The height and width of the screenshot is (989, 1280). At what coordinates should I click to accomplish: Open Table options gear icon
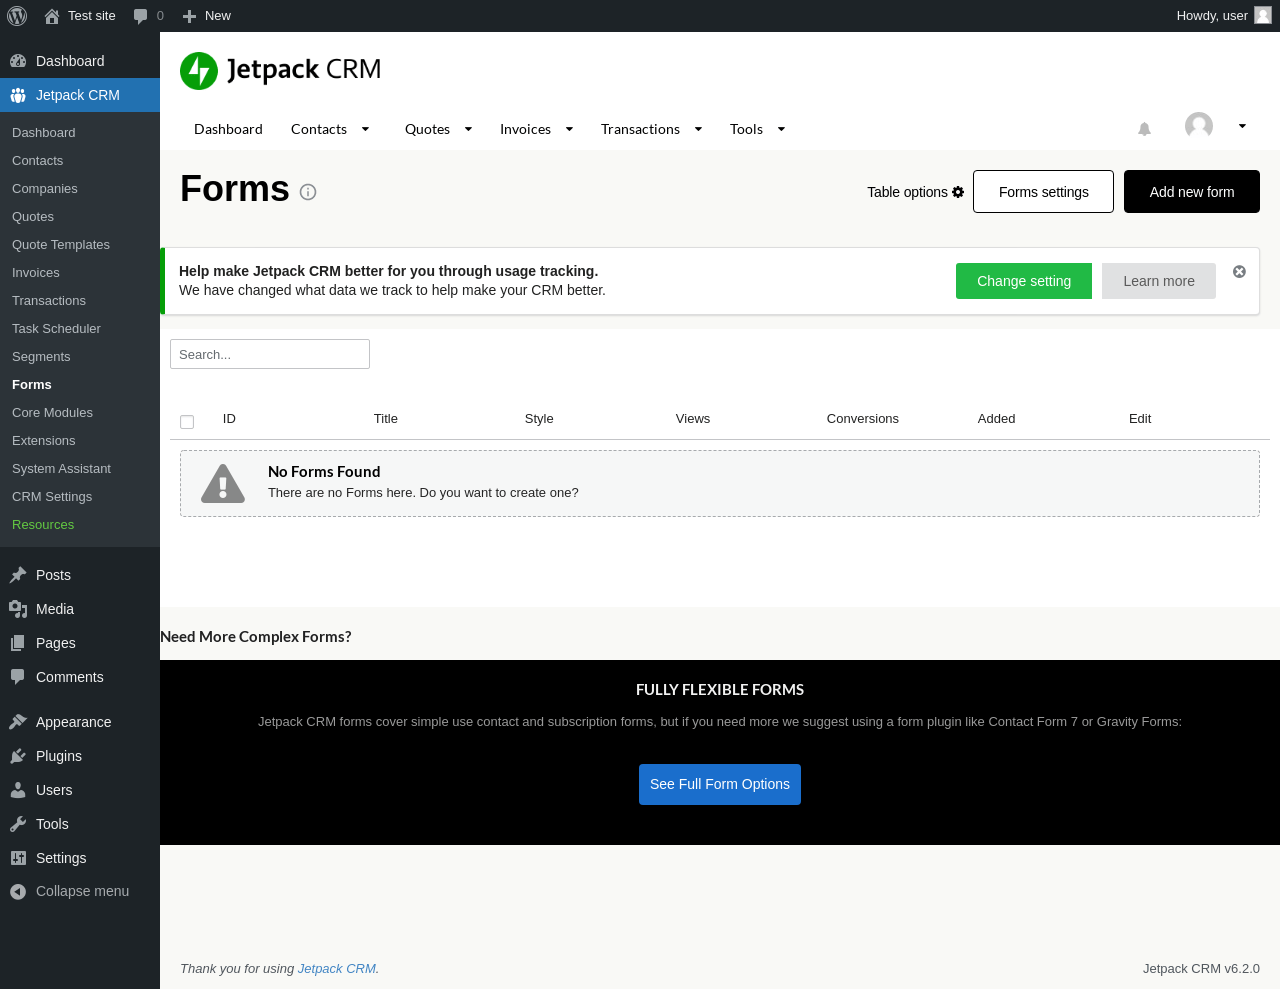tap(958, 192)
